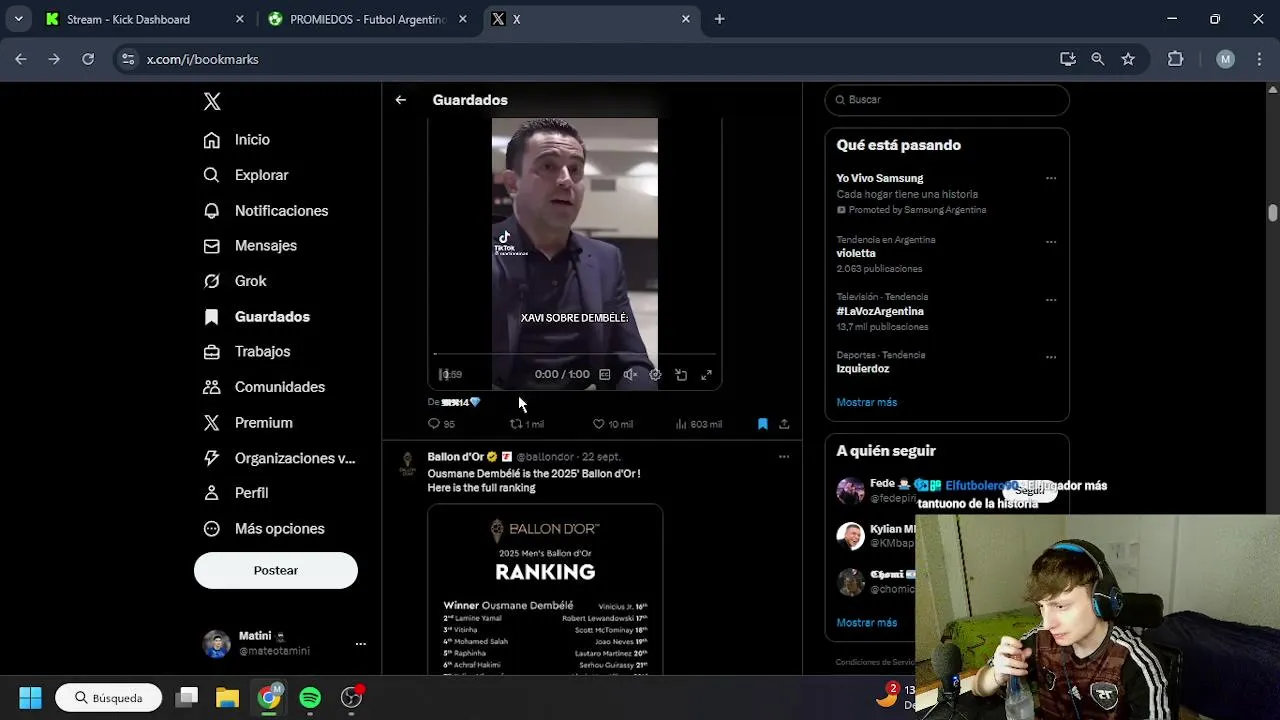Switch to PROMIEDOS Futbol Argentino tab
The image size is (1280, 720).
pyautogui.click(x=368, y=19)
